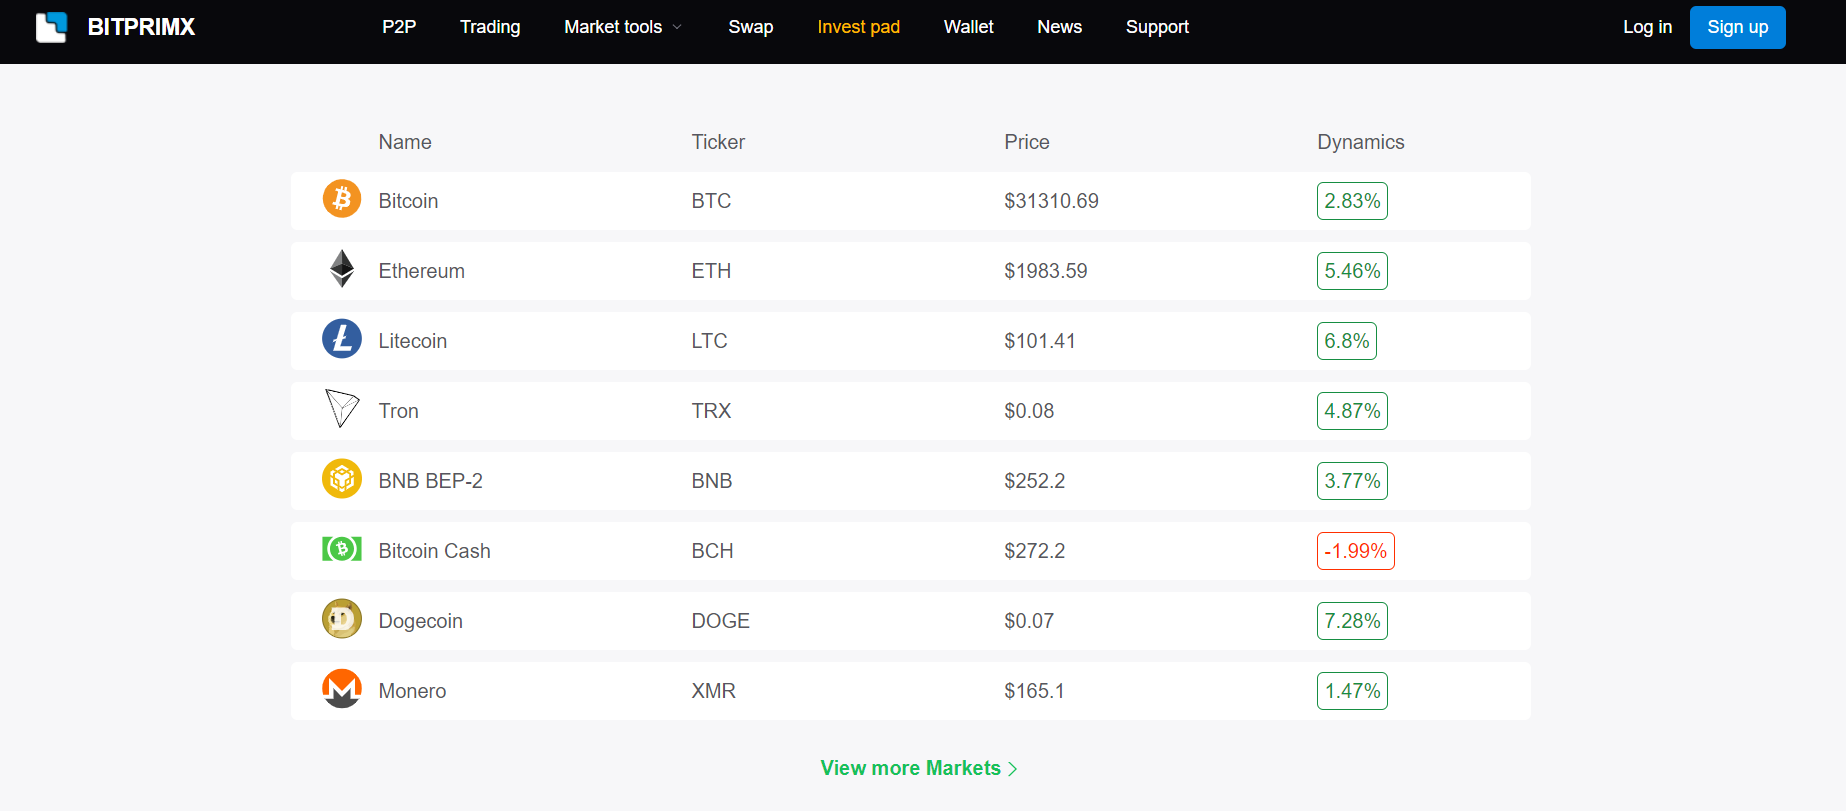Click the chevron next to View more Markets
This screenshot has height=811, width=1846.
pos(1013,768)
